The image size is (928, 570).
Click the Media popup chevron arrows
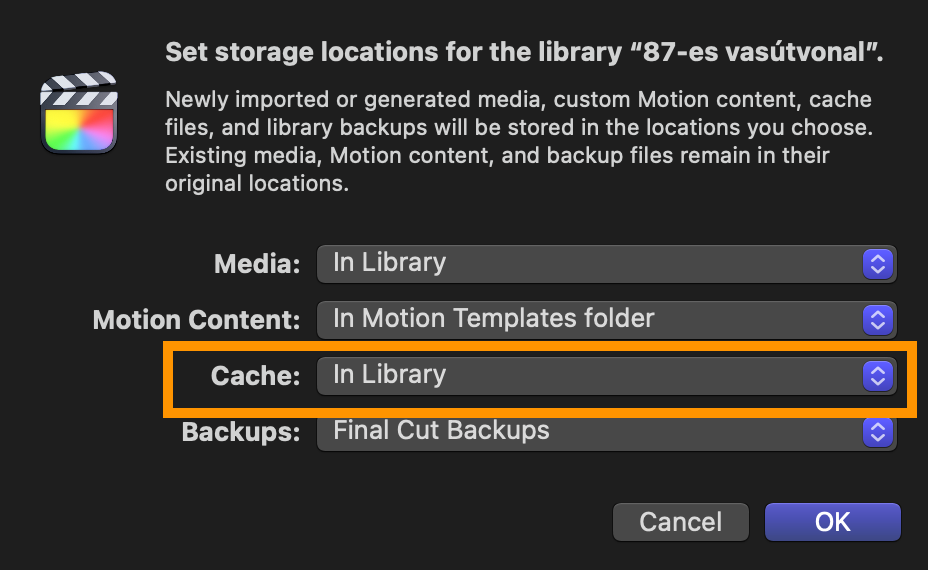tap(878, 264)
